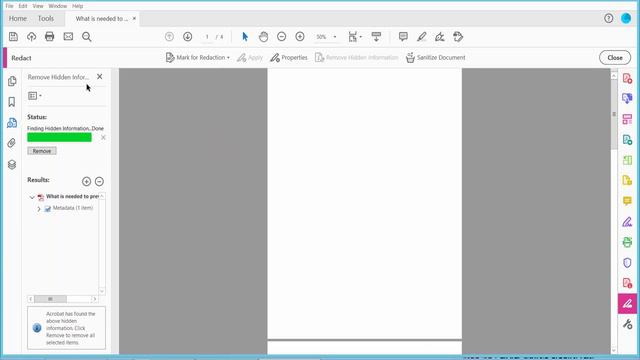640x360 pixels.
Task: Open the panel options menu dropdown
Action: click(35, 96)
